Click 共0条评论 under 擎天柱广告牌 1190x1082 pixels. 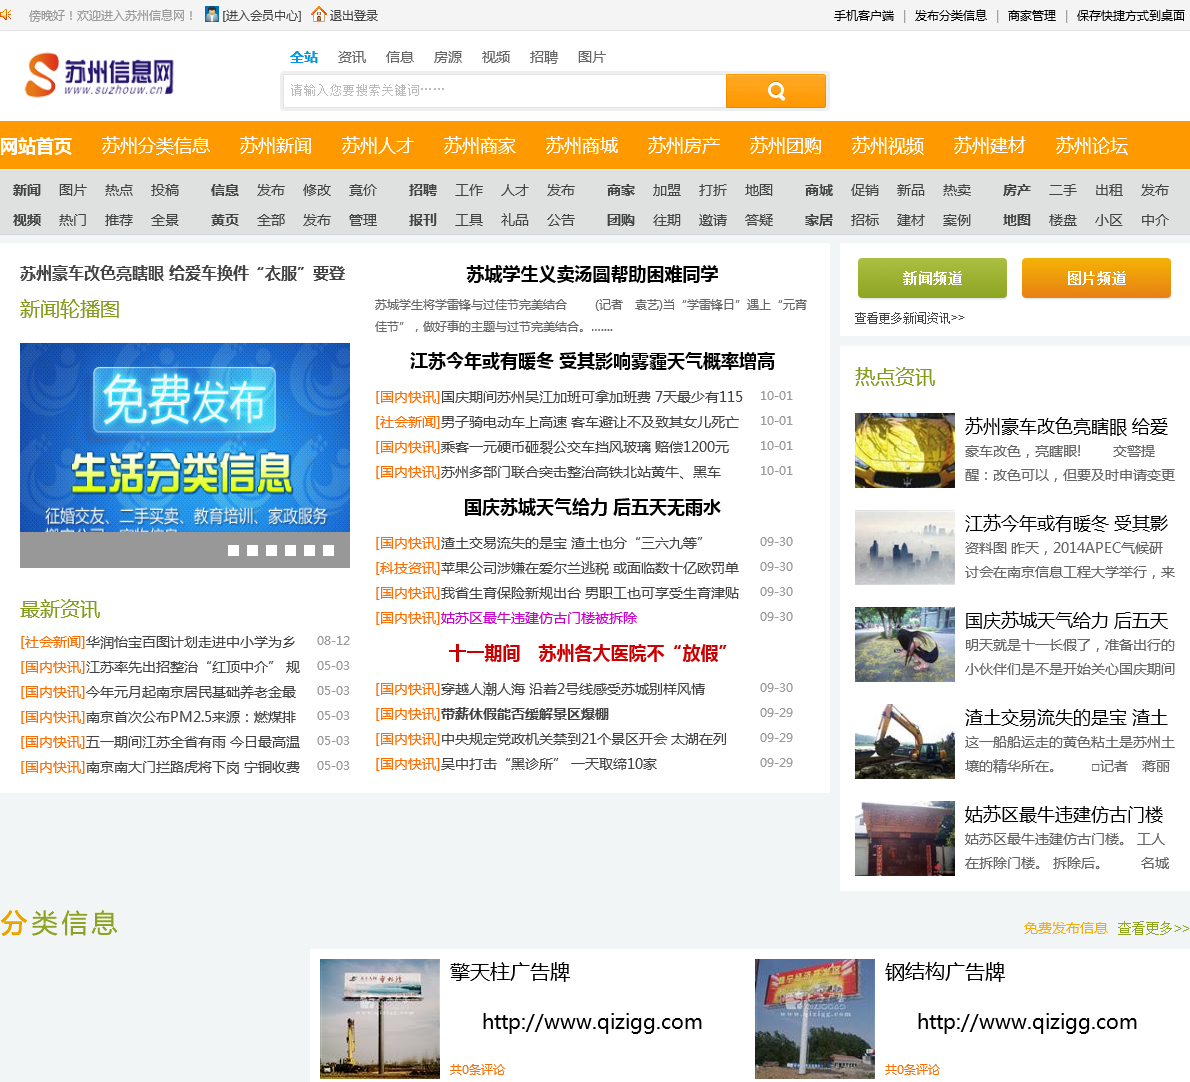(477, 1070)
